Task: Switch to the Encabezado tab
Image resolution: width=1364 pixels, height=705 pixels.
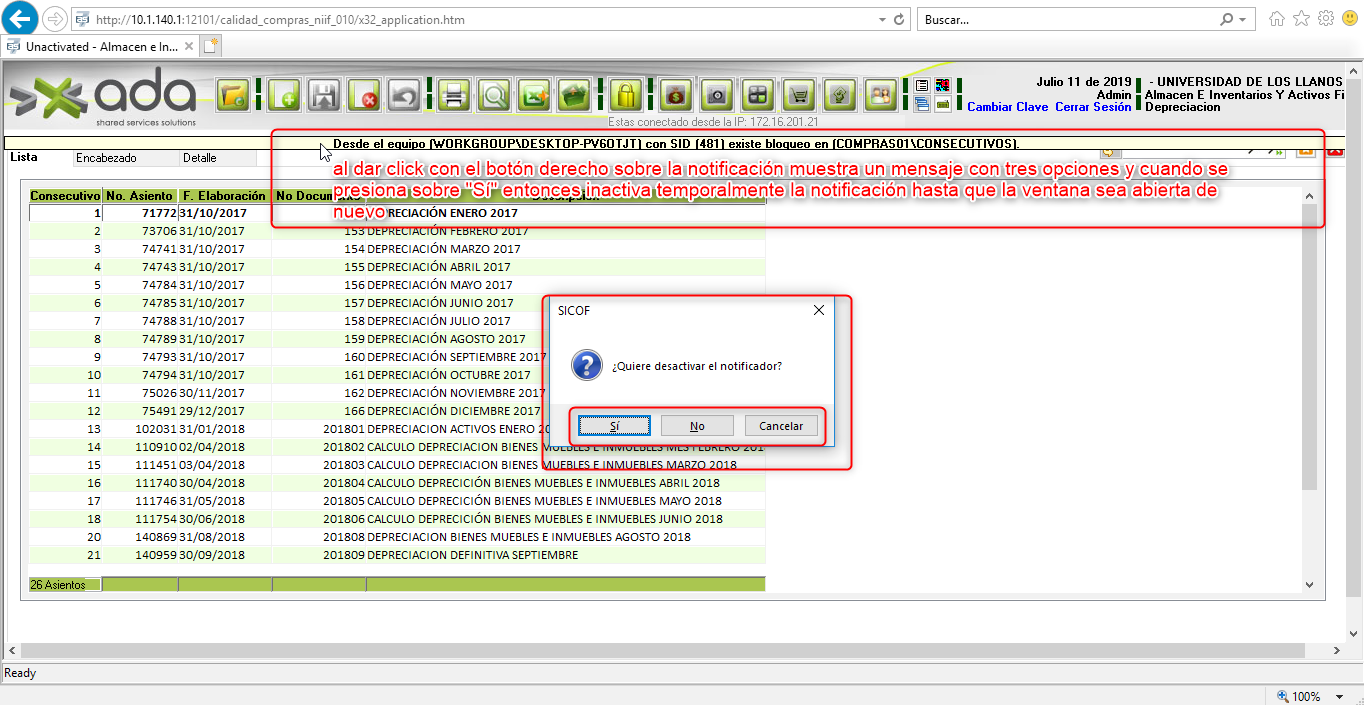Action: coord(106,158)
